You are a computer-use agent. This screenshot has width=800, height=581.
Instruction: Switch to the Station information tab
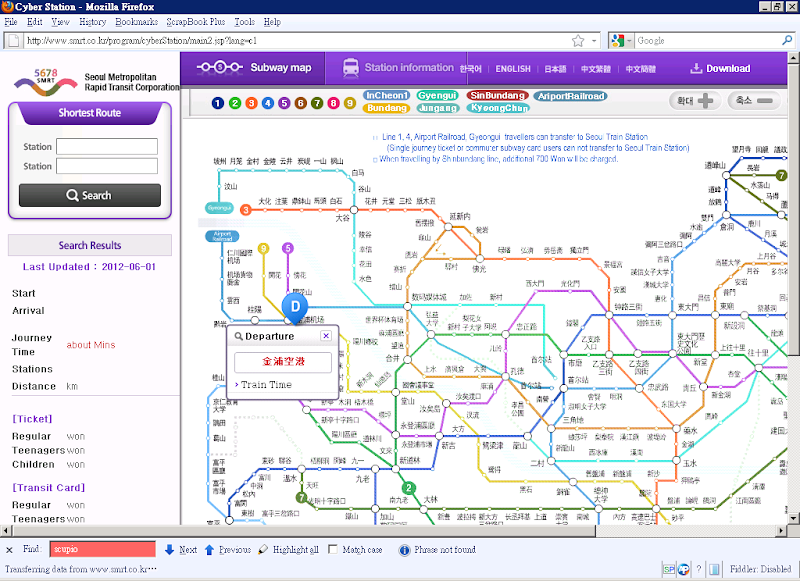[398, 67]
